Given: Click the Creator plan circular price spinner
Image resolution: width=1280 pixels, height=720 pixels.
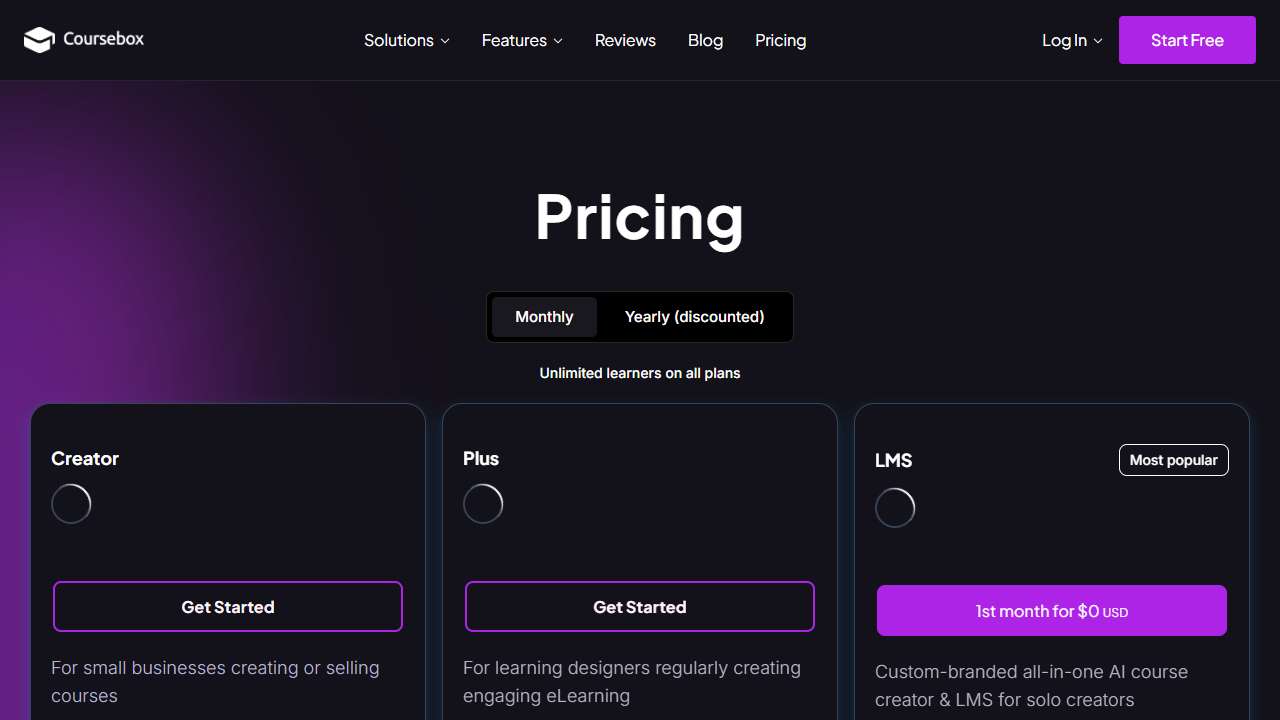Looking at the screenshot, I should tap(71, 503).
